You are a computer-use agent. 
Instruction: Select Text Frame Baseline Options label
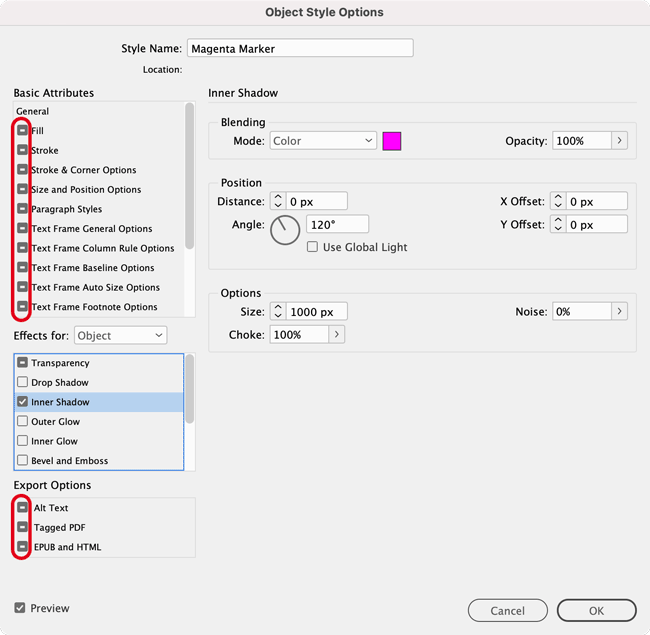click(93, 268)
